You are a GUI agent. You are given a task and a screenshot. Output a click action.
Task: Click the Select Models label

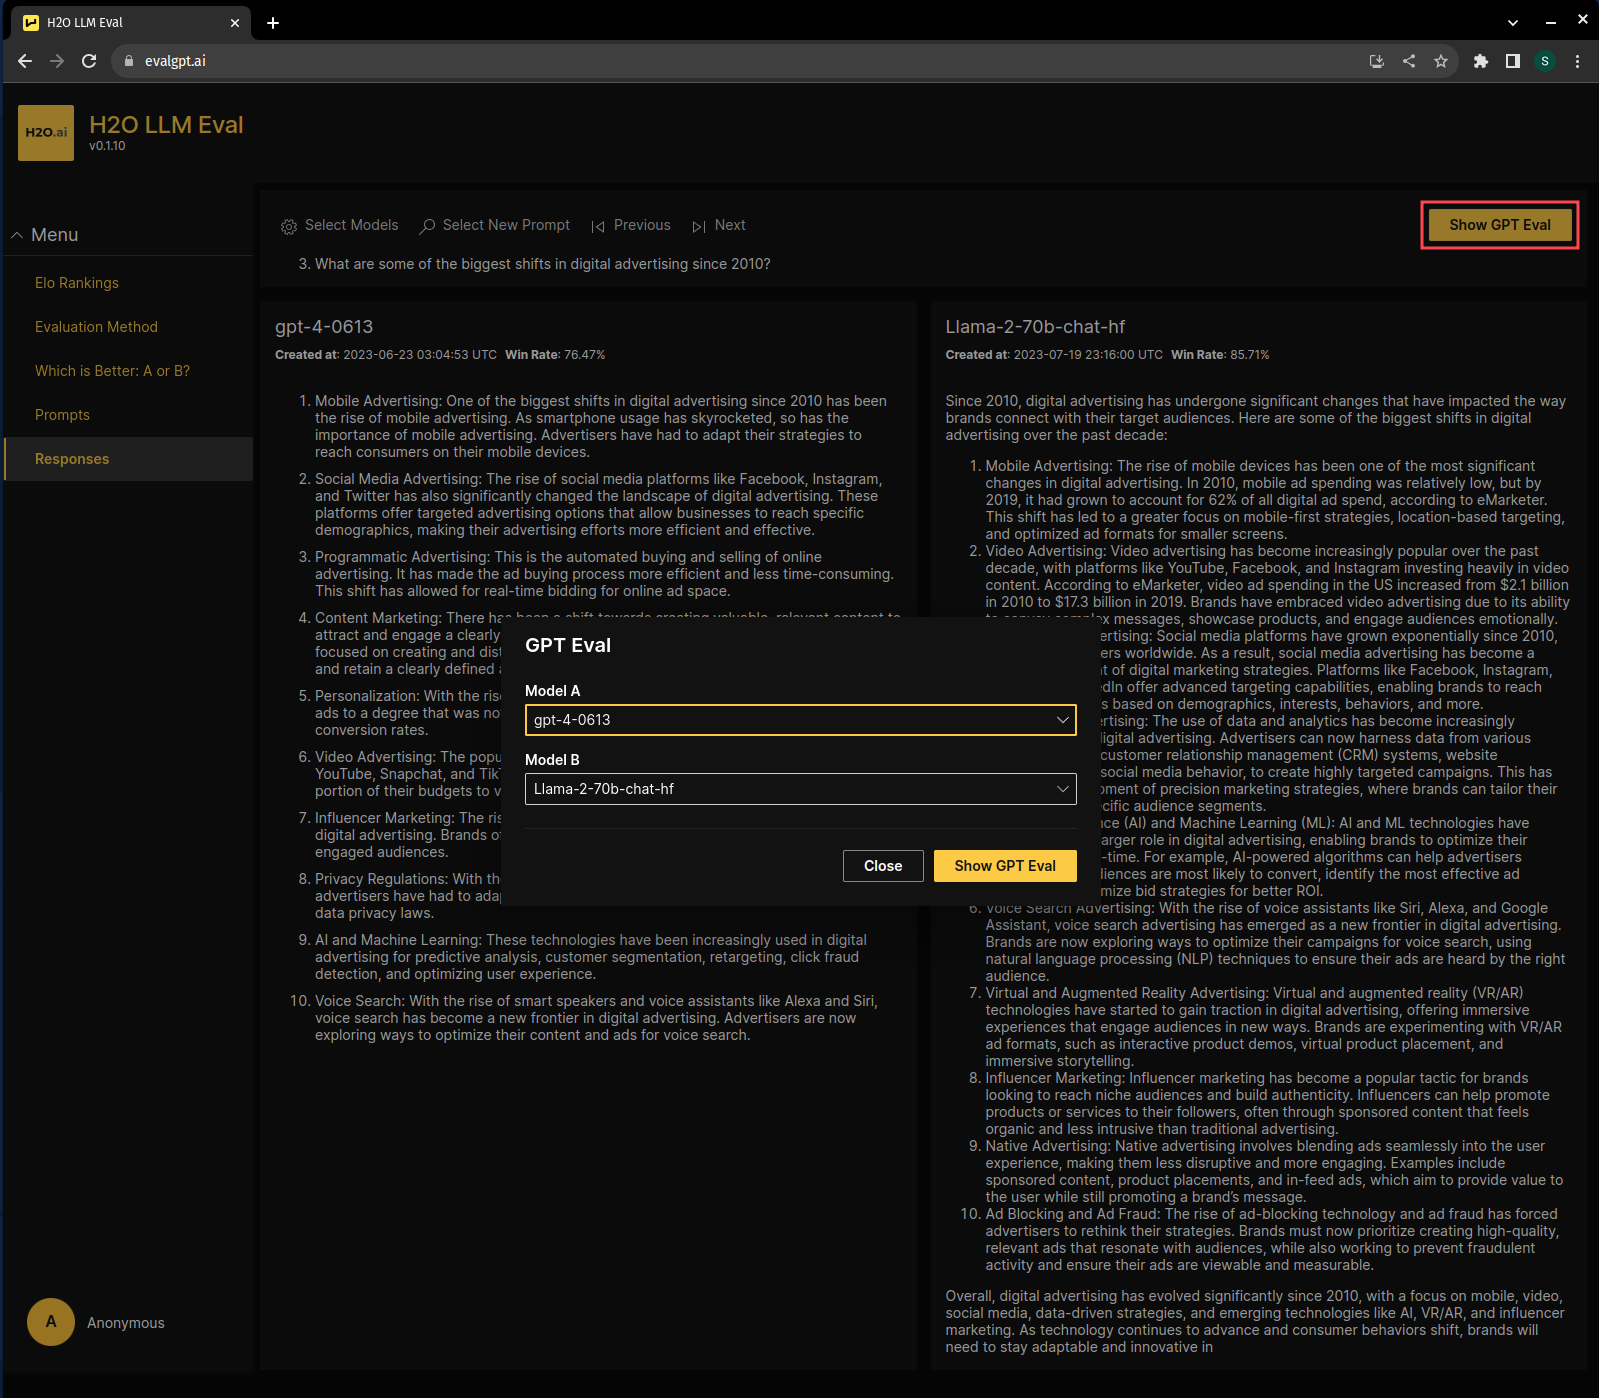click(x=351, y=225)
